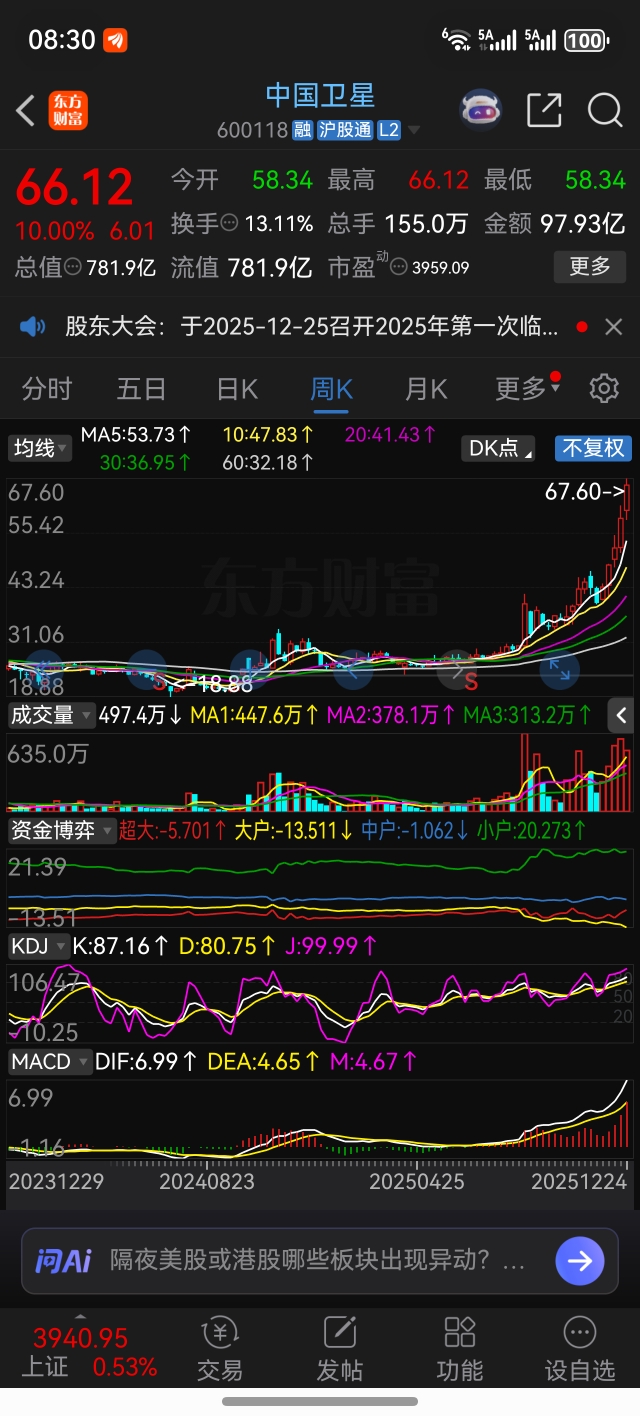Open the 成交量 indicator dropdown
Image resolution: width=640 pixels, height=1416 pixels.
tap(51, 715)
